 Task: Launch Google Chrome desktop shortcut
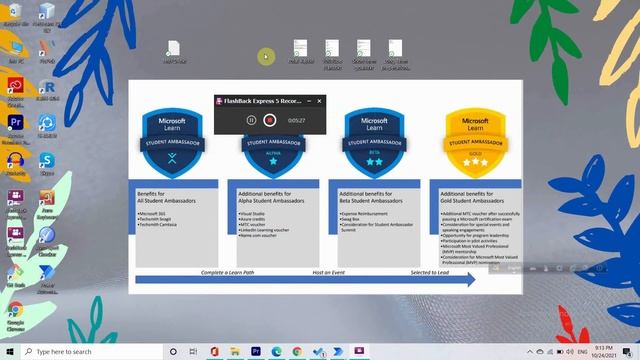click(16, 316)
